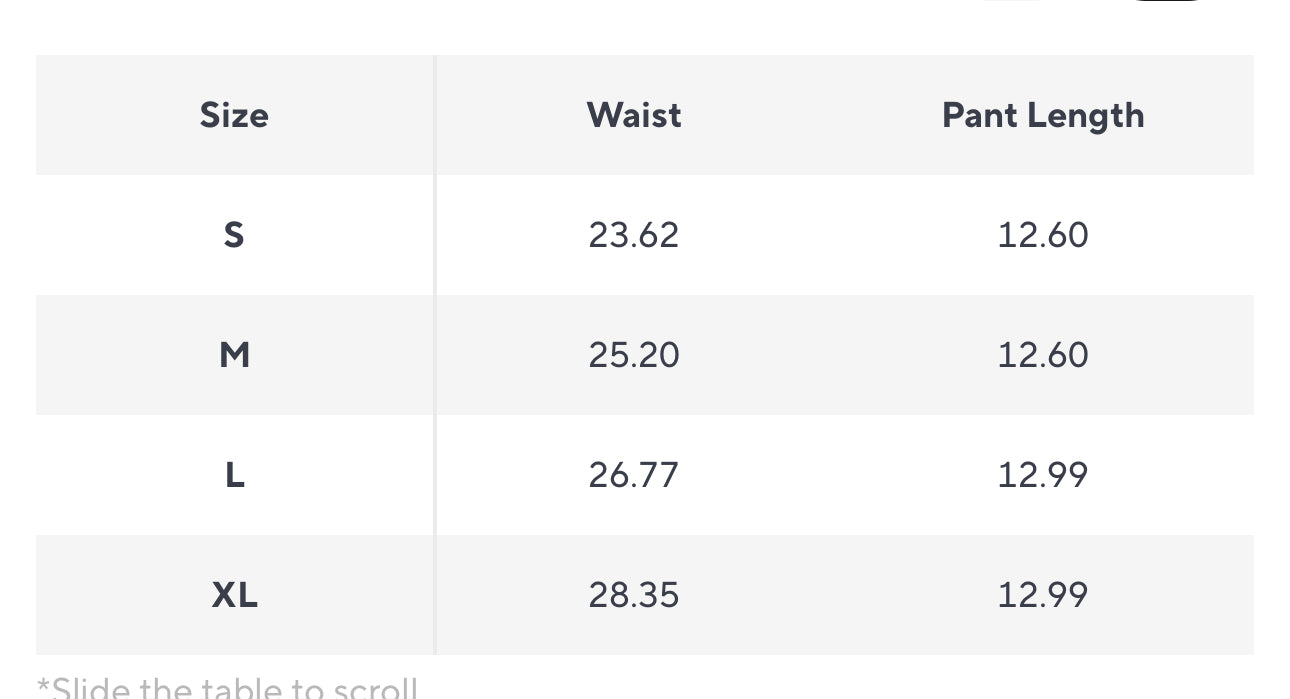The image size is (1290, 699).
Task: Click the pant length for size XL
Action: [1043, 595]
